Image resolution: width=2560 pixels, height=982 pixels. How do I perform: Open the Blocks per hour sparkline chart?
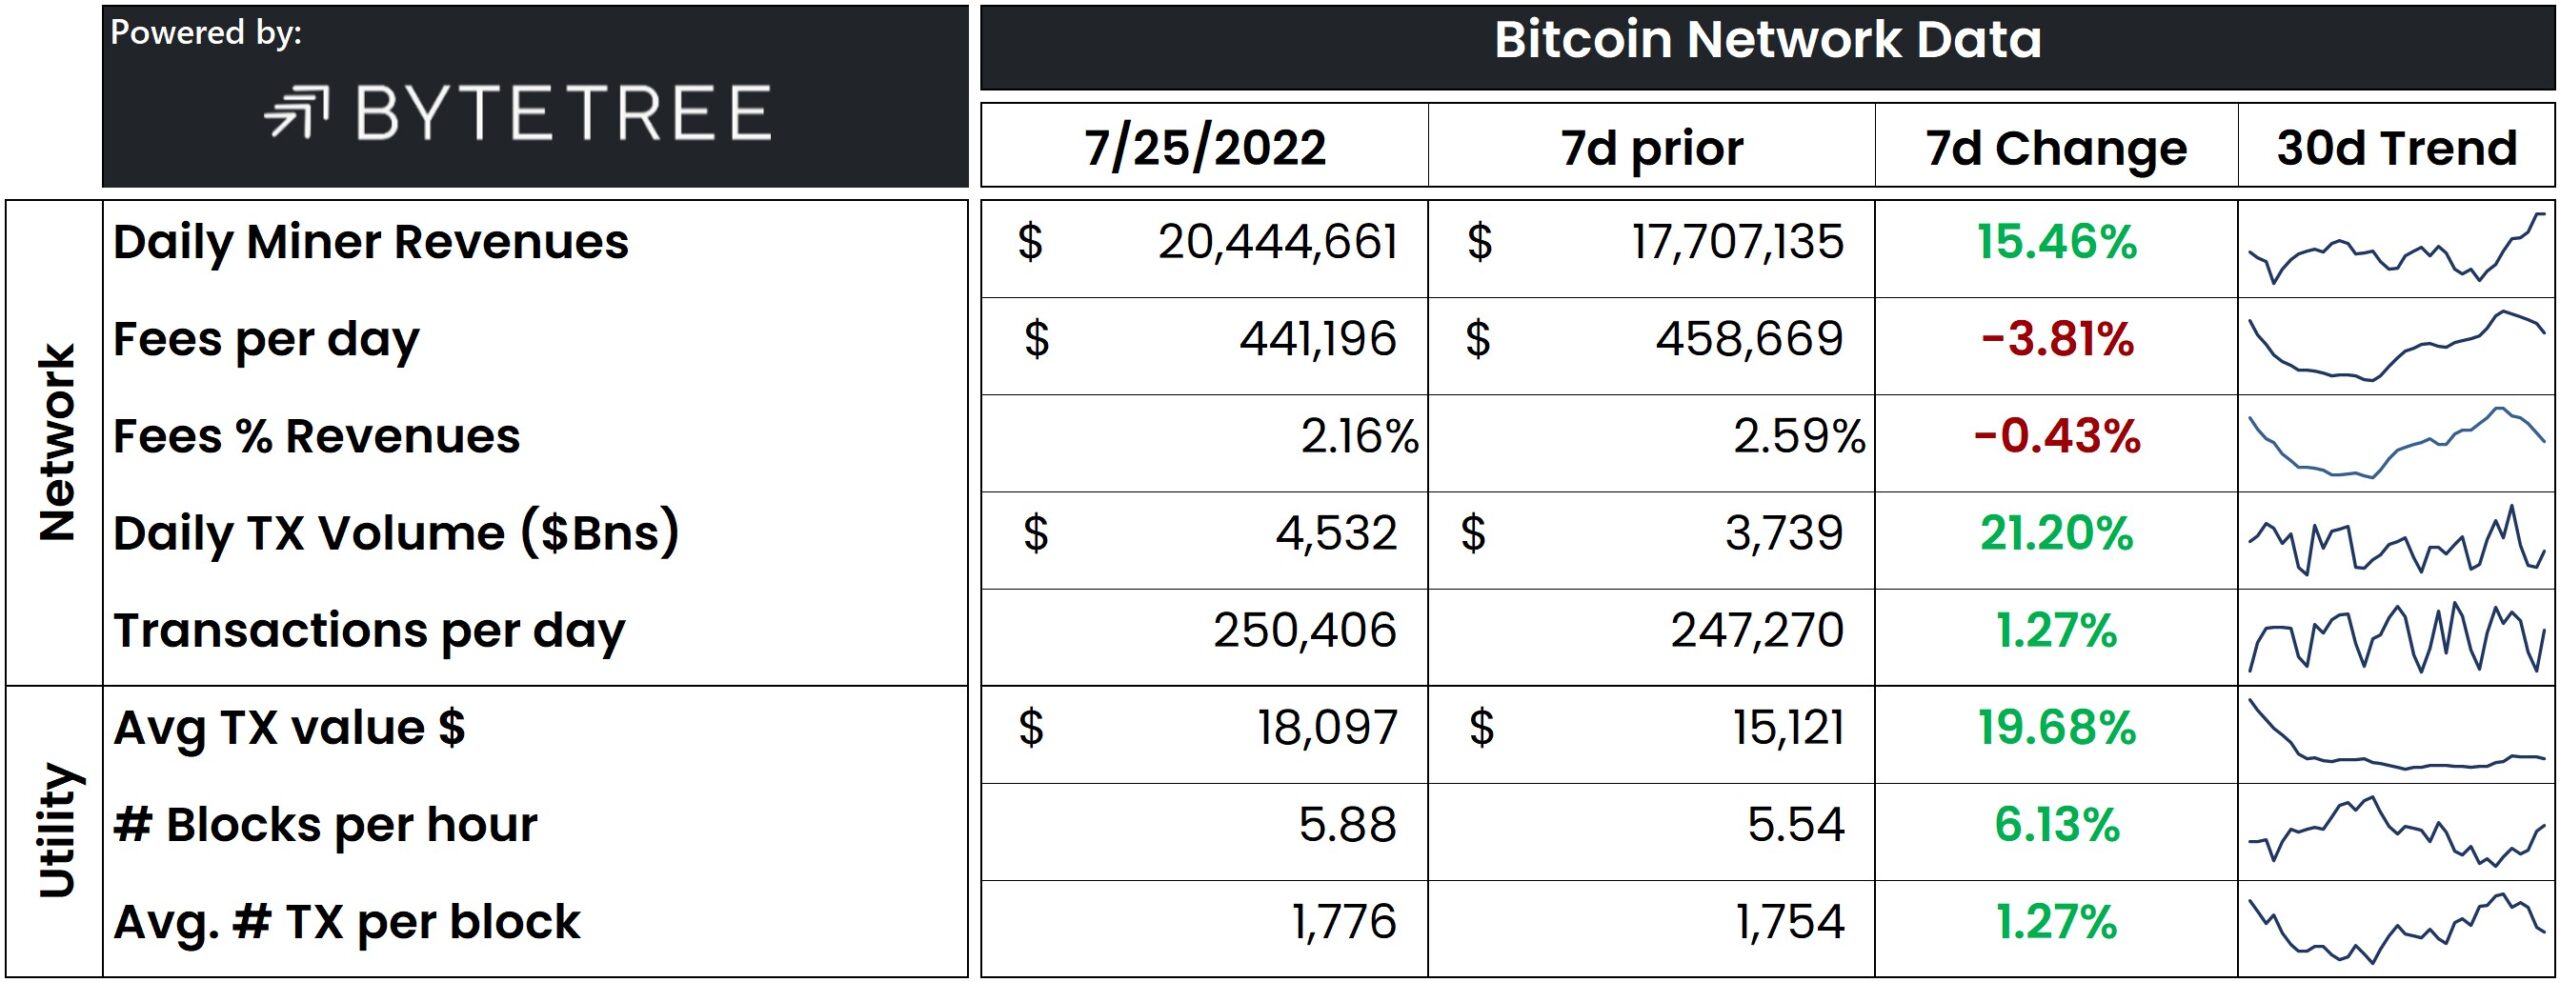[2396, 831]
